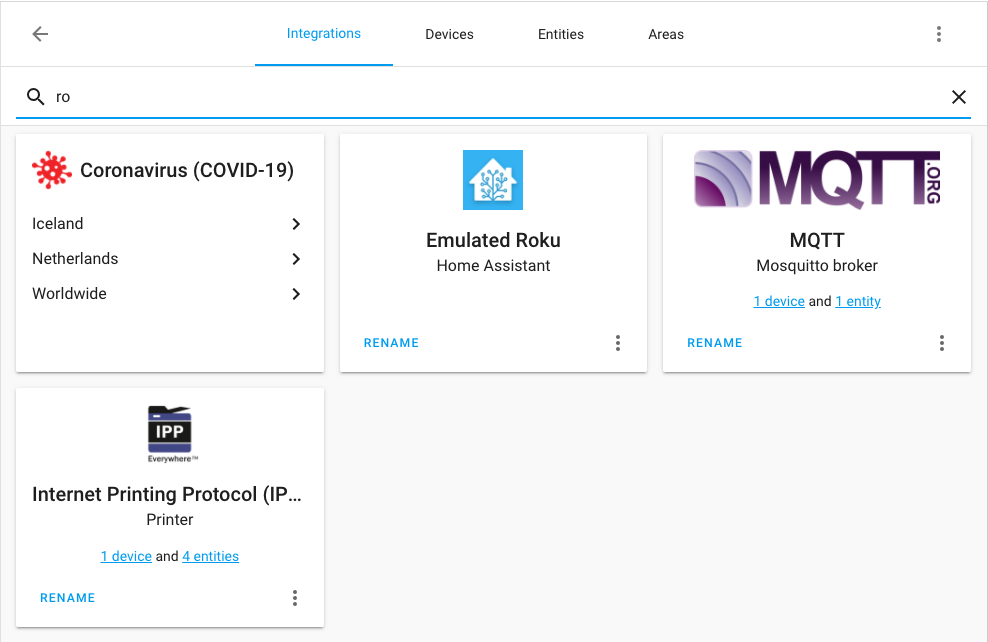This screenshot has width=988, height=642.
Task: Open the 1 entity link under MQTT
Action: click(858, 301)
